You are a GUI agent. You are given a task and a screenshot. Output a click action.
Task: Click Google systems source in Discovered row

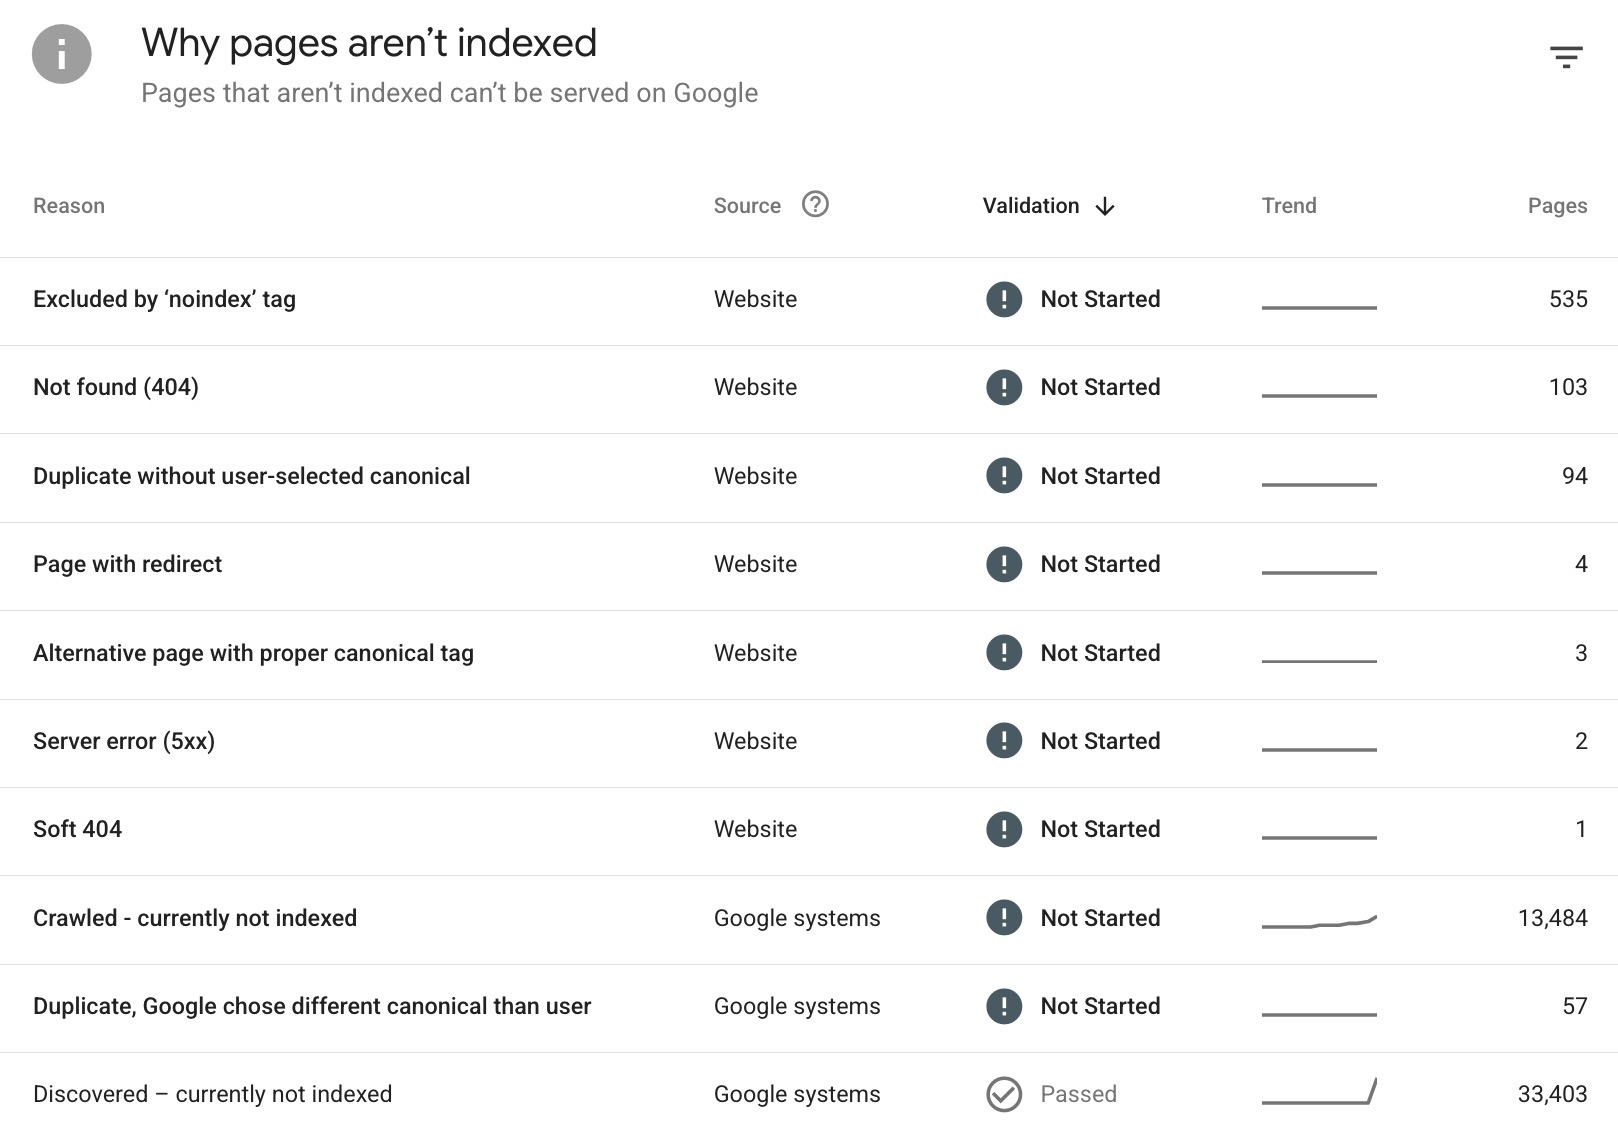(x=797, y=1094)
